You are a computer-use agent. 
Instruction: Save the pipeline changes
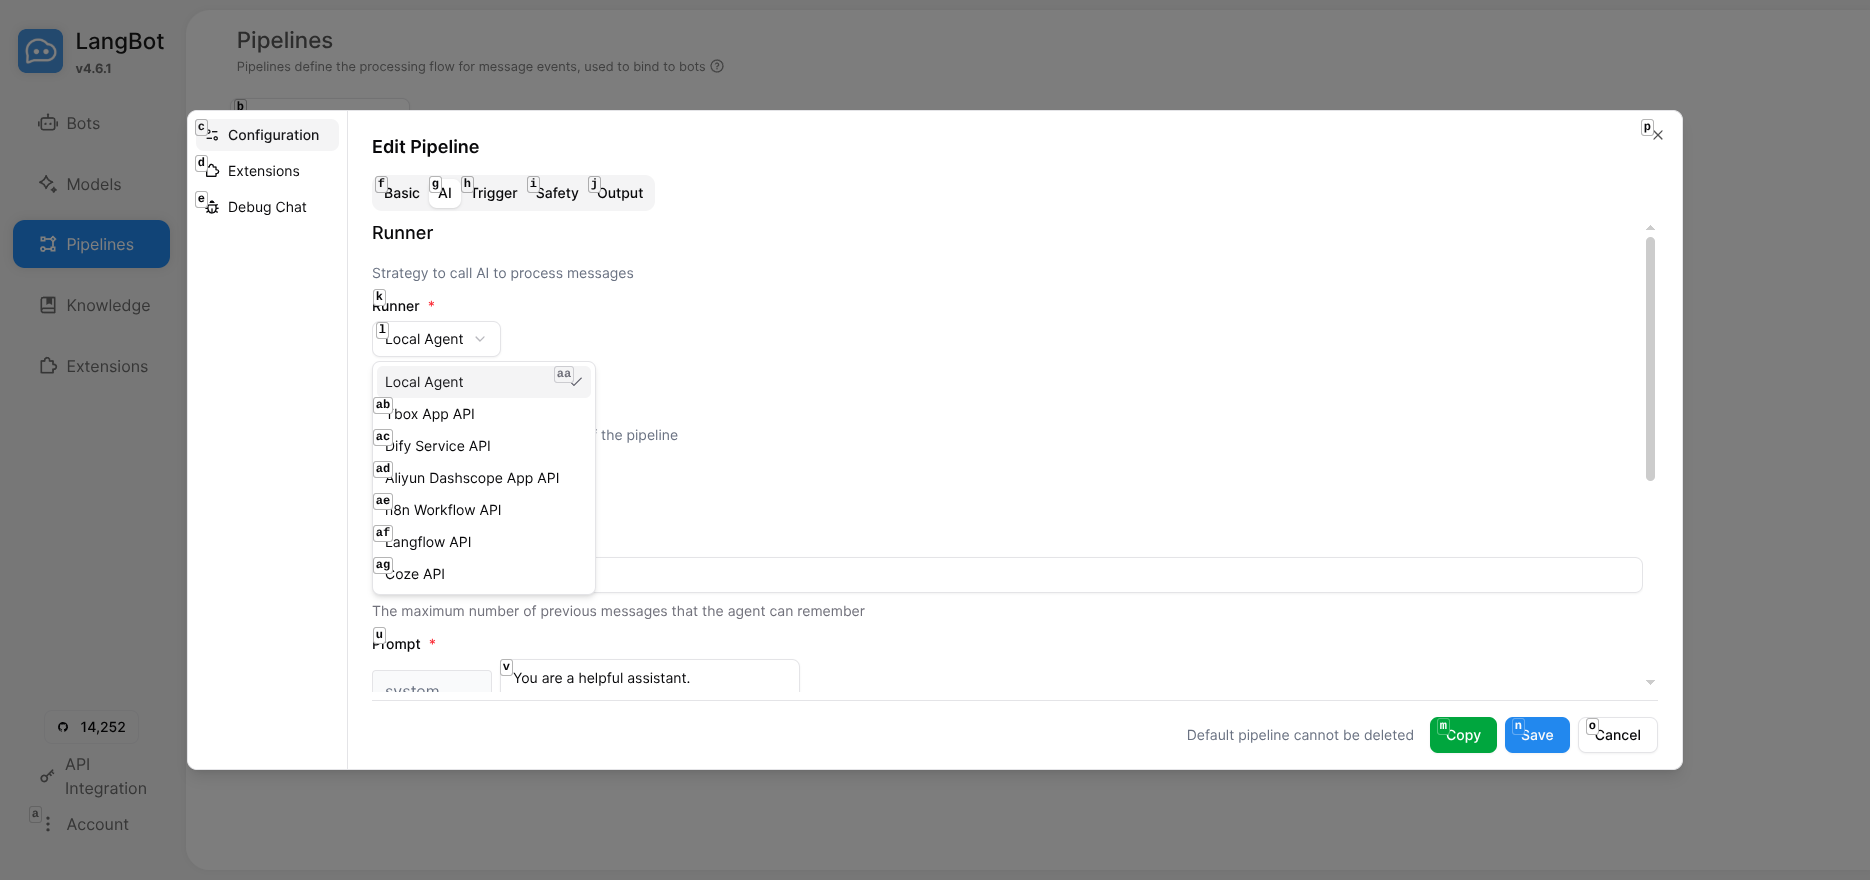click(x=1536, y=735)
